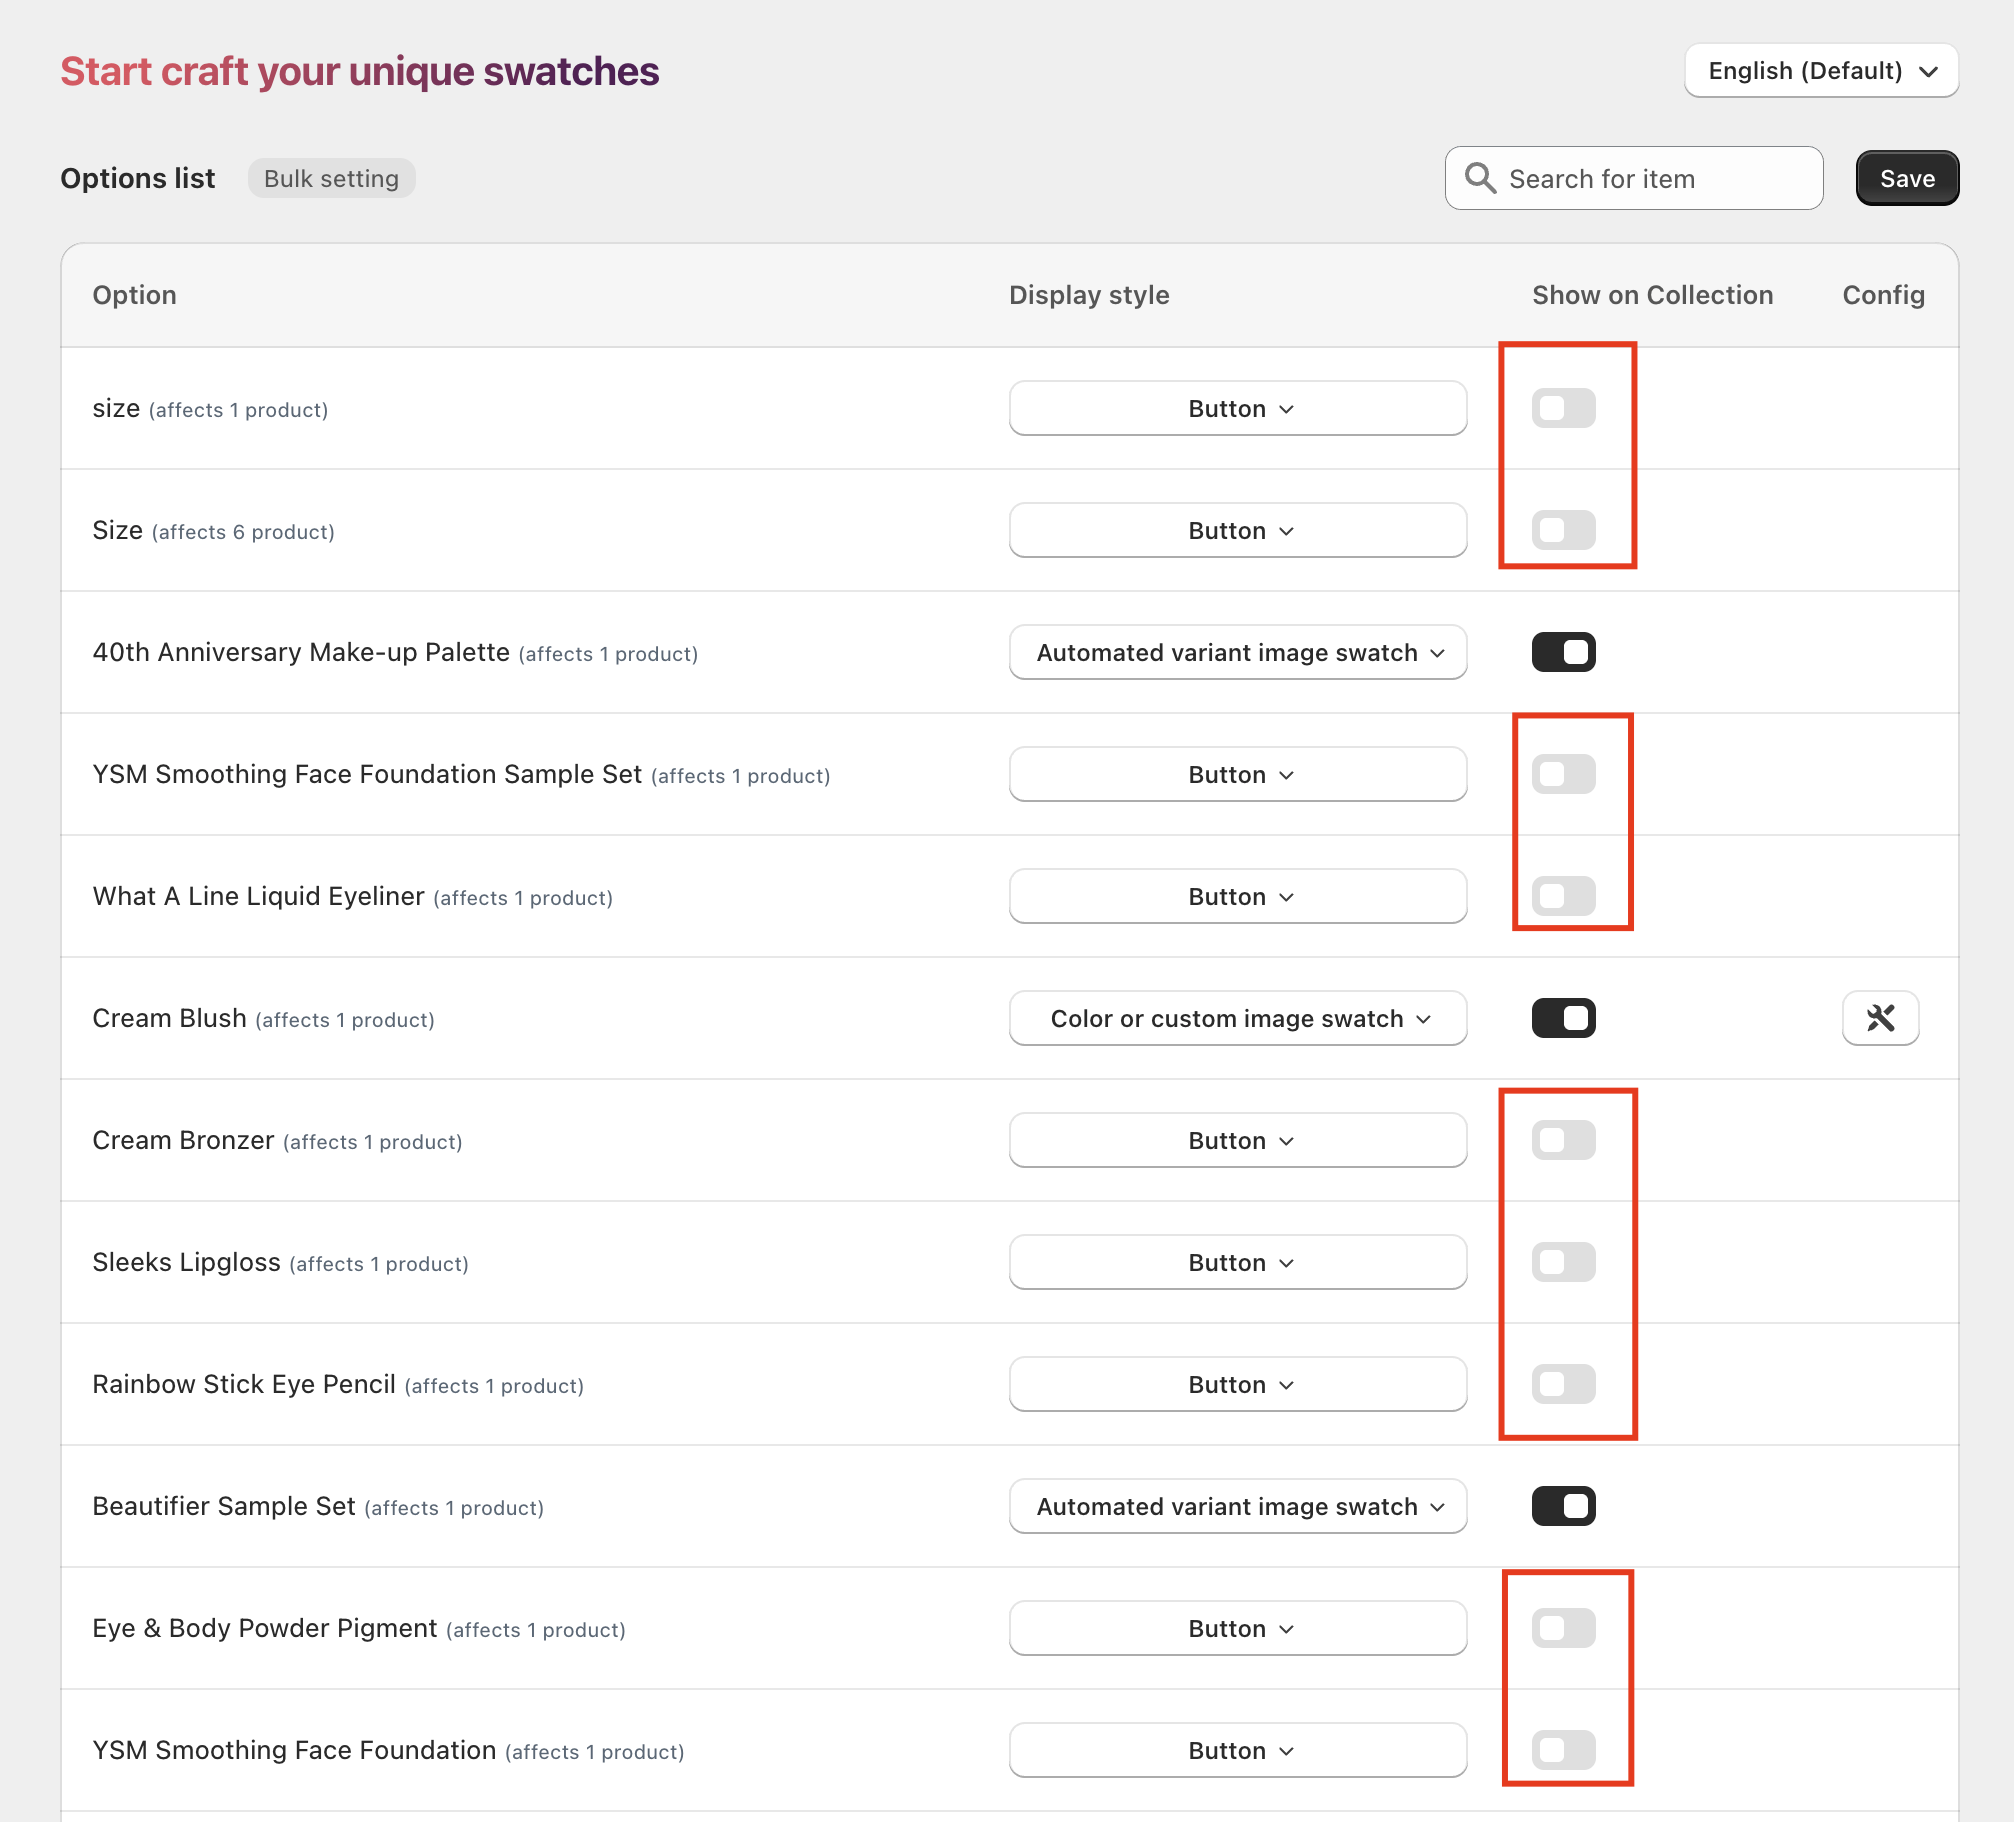
Task: Expand 40th Anniversary Palette display style dropdown
Action: pos(1238,652)
